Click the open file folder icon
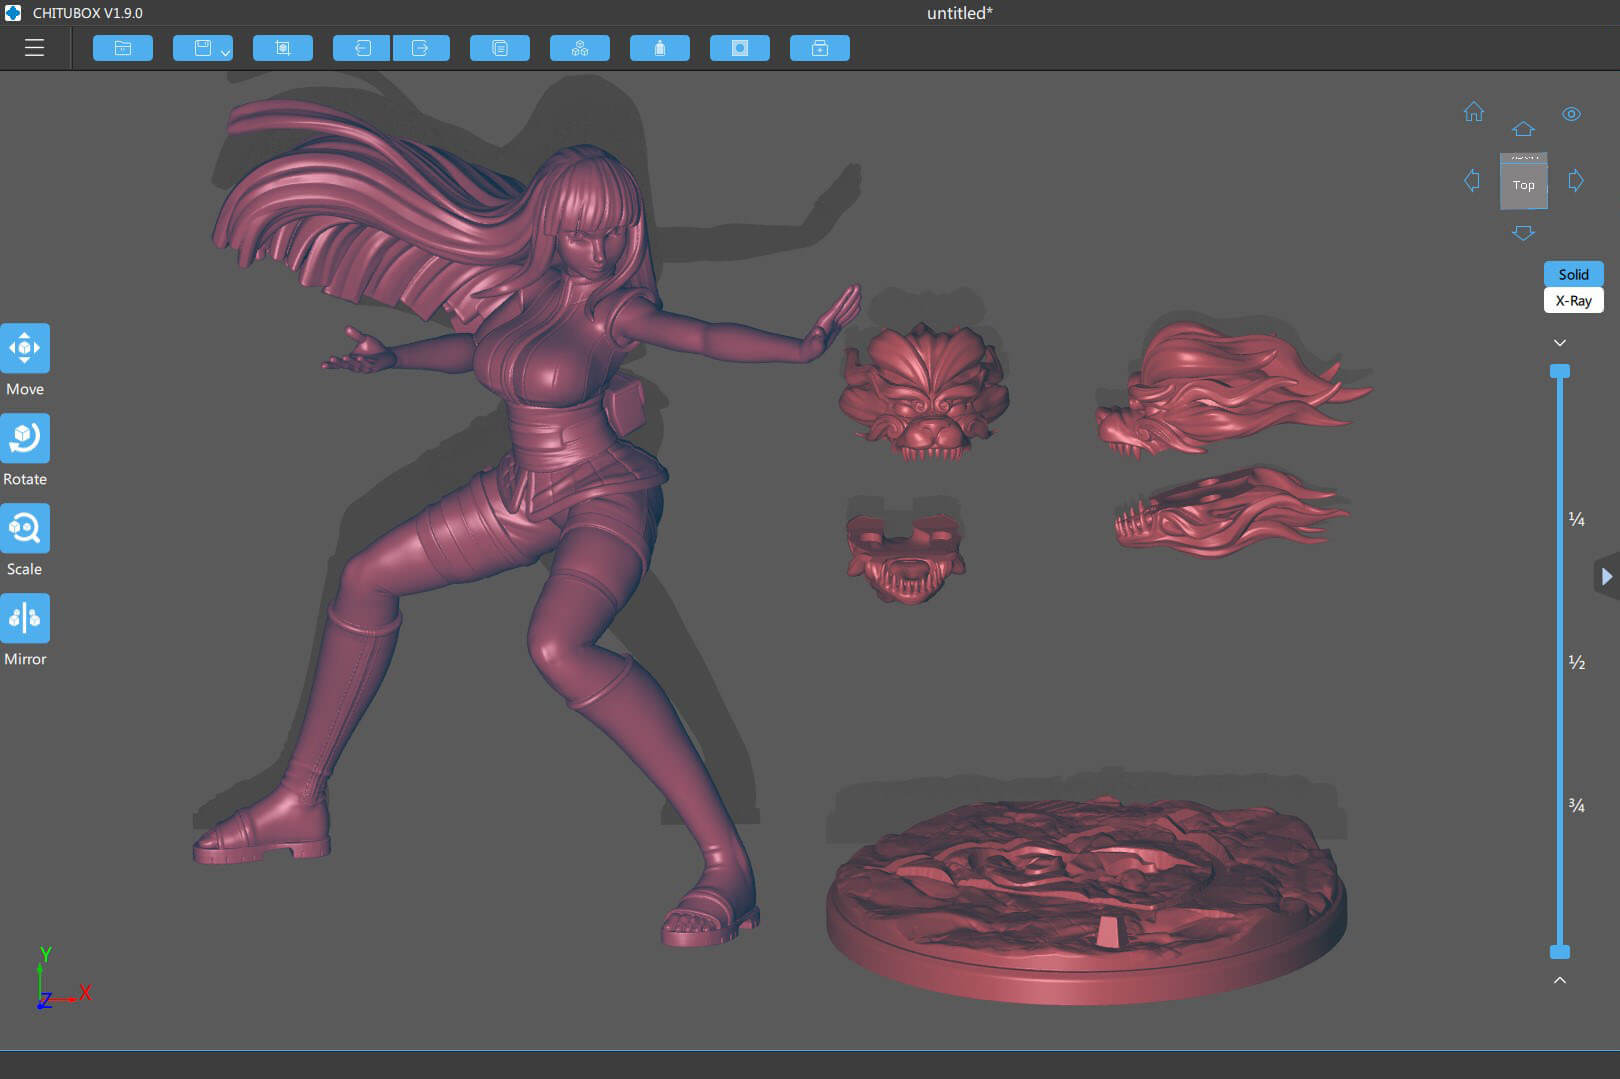Image resolution: width=1620 pixels, height=1079 pixels. tap(123, 48)
